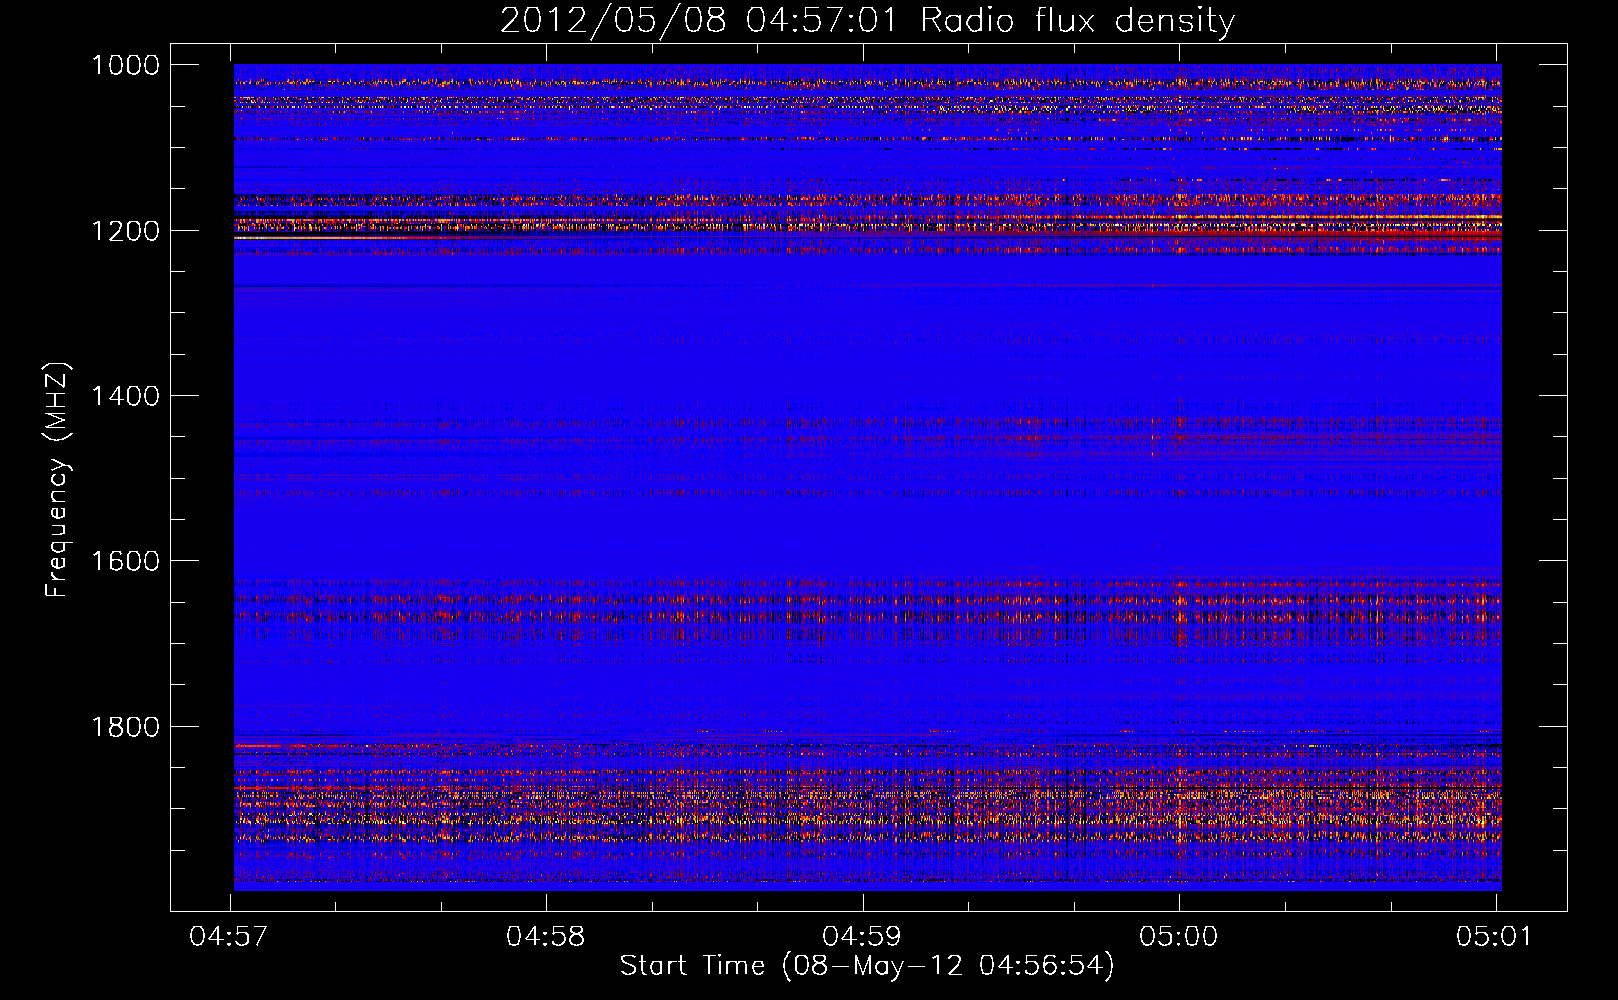Click the 'Frequency (MHZ)' axis label
This screenshot has width=1618, height=1000.
(x=58, y=480)
